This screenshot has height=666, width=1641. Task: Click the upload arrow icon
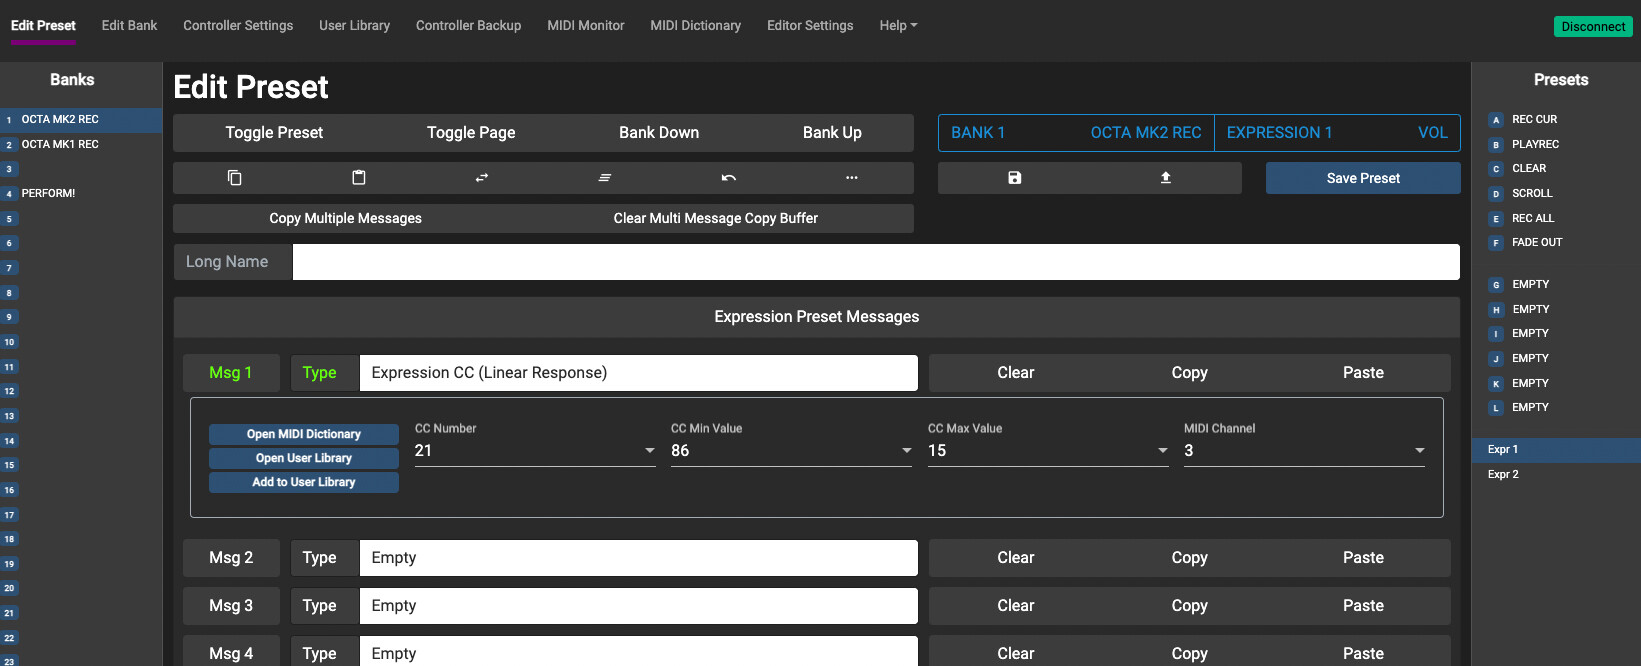(x=1165, y=178)
